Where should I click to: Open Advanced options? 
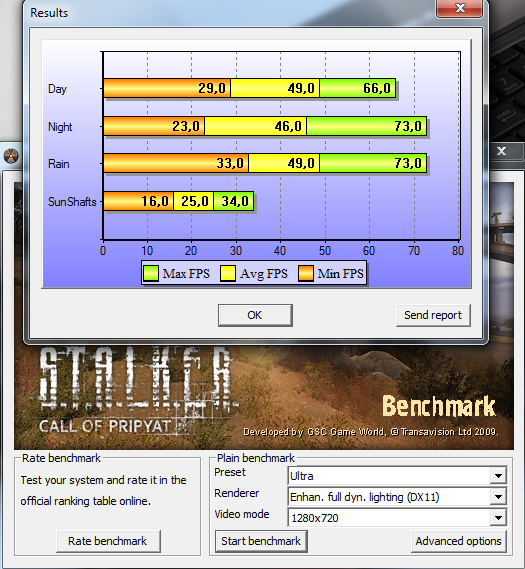click(x=459, y=541)
